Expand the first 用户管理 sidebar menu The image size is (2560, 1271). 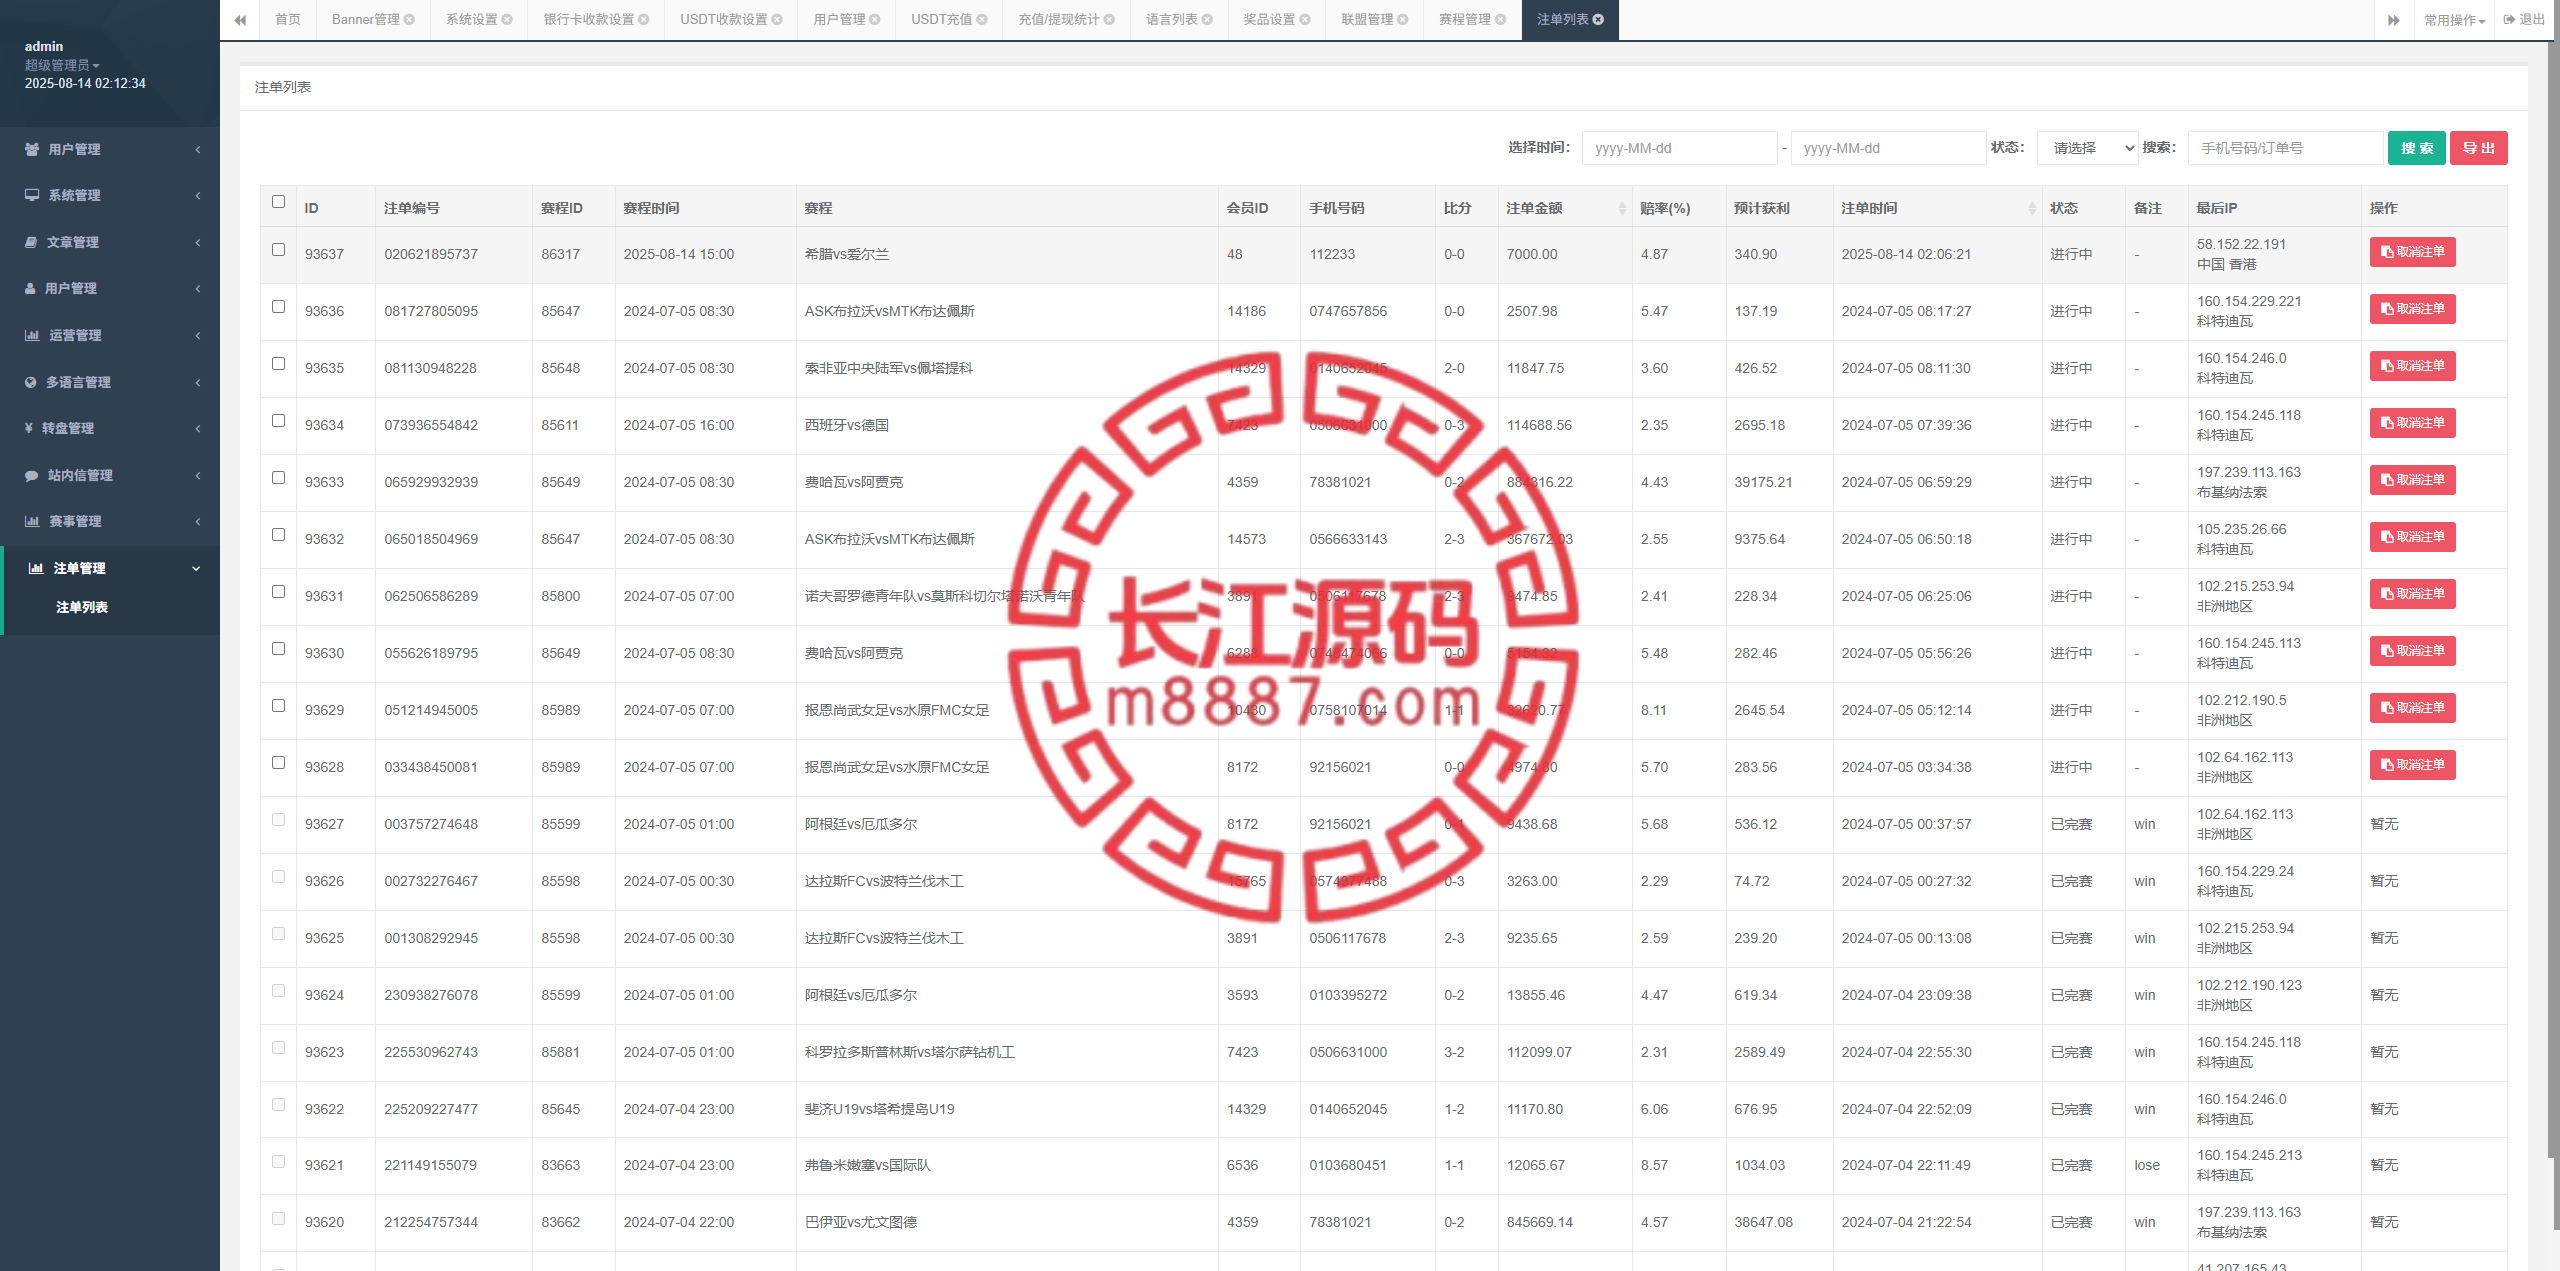click(x=110, y=149)
